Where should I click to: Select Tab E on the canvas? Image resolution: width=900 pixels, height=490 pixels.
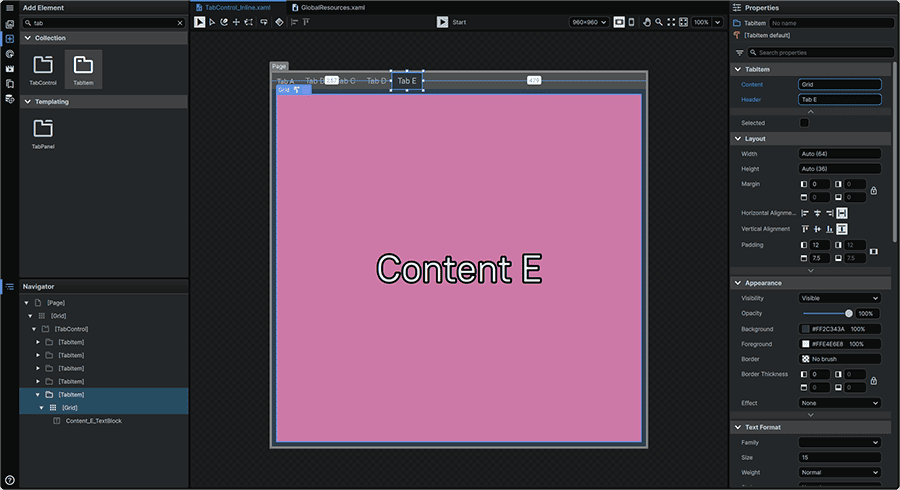(407, 81)
